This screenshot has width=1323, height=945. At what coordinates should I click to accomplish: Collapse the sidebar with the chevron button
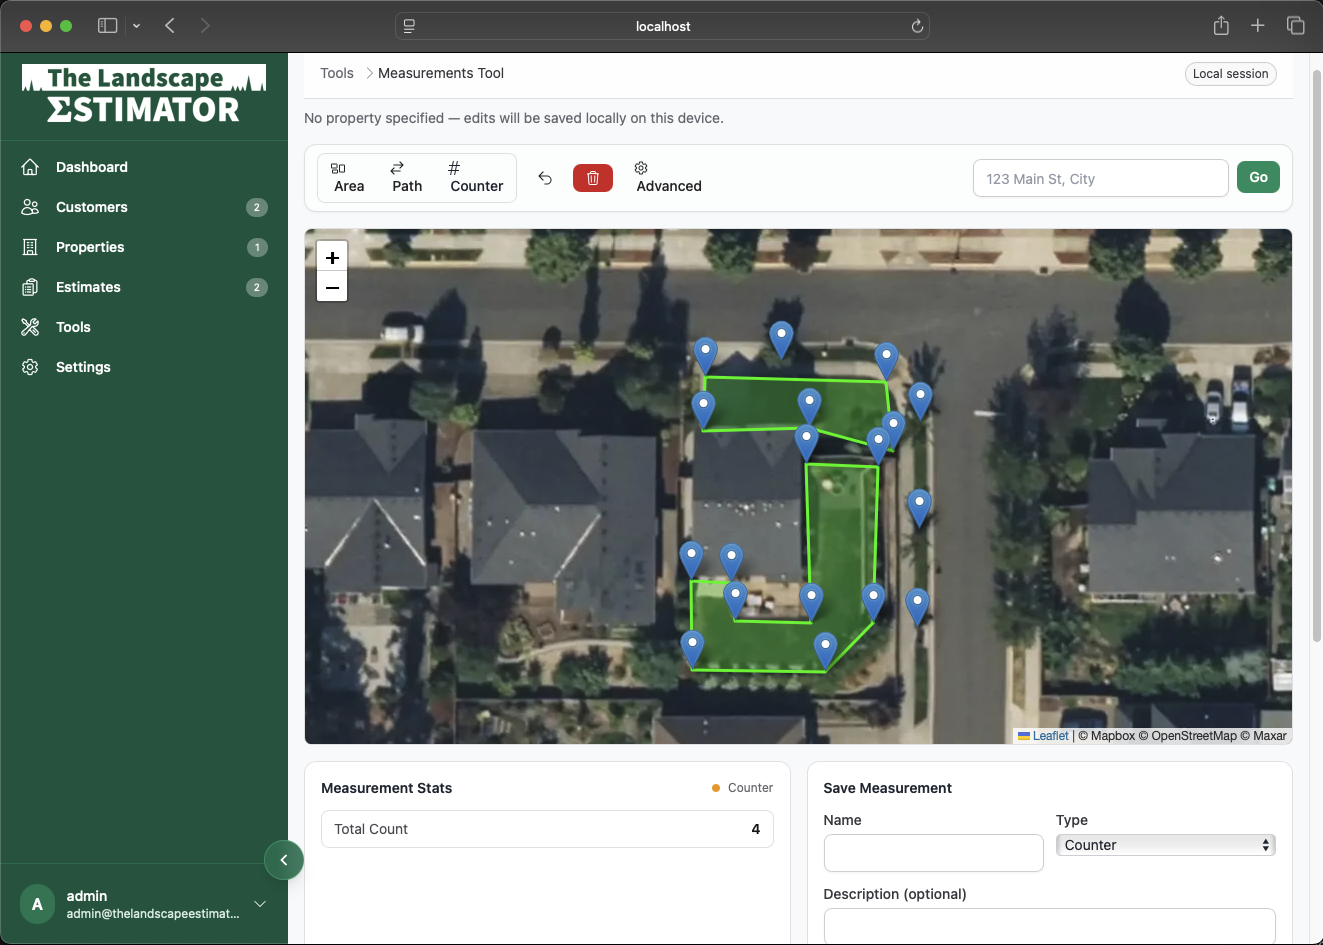point(284,860)
